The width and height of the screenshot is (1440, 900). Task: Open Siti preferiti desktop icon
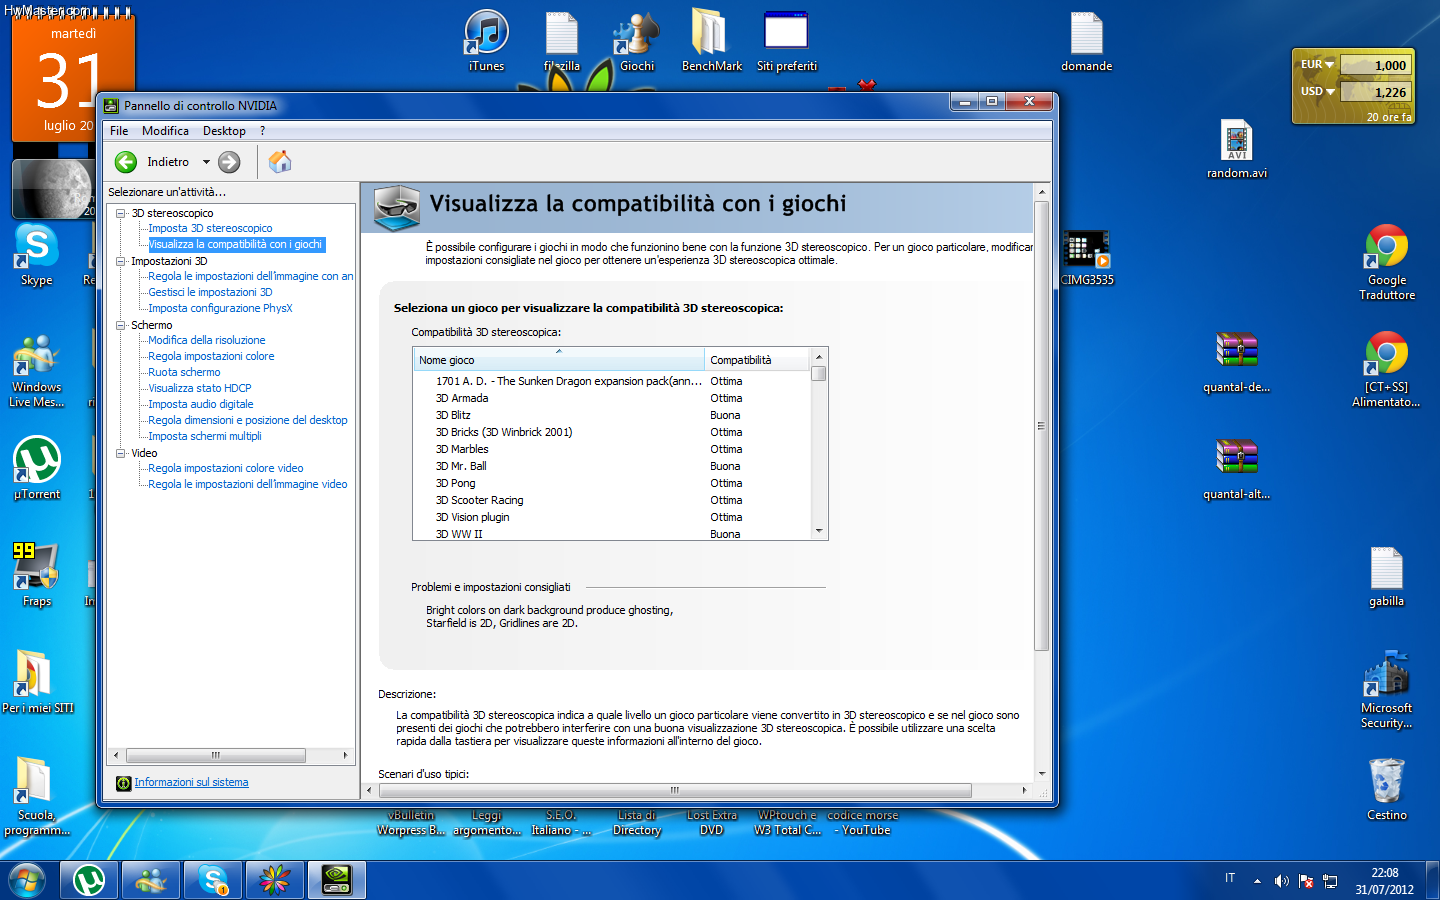click(x=787, y=41)
